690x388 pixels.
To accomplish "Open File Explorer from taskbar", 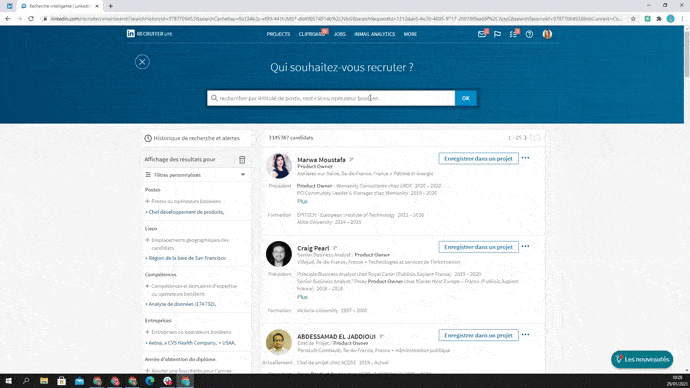I will (44, 381).
